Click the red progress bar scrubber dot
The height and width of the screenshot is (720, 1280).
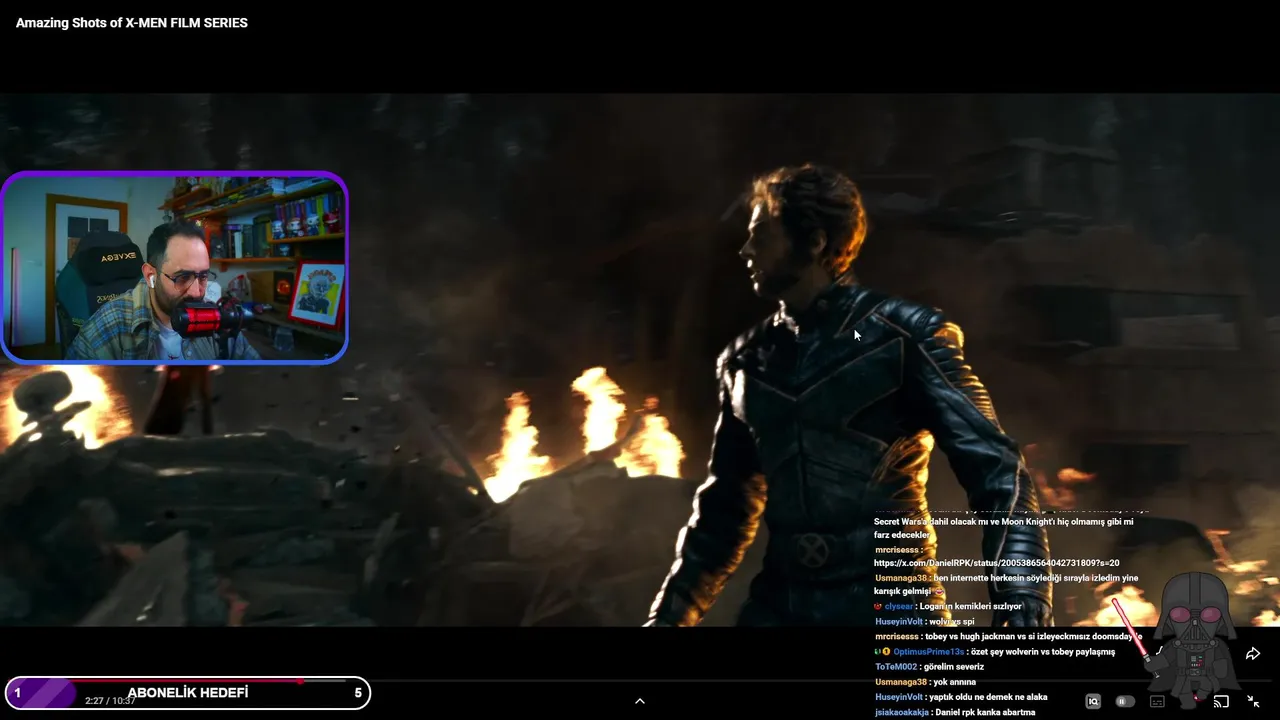(299, 681)
